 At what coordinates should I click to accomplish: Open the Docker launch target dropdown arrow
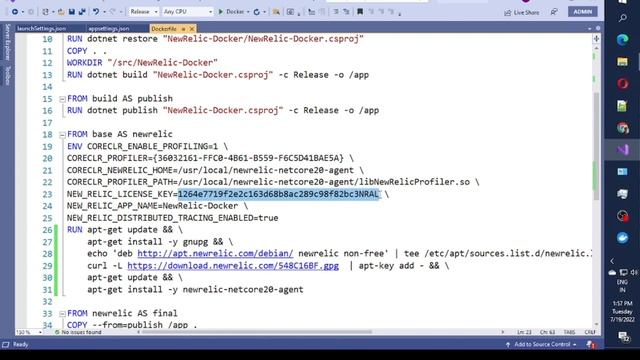[248, 12]
